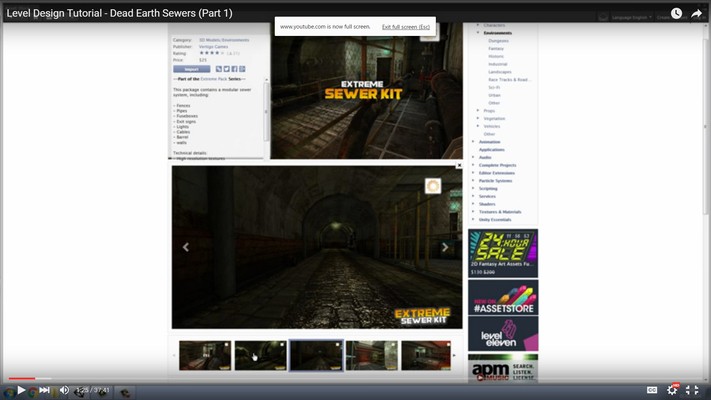Seek on the red video progress bar
The width and height of the screenshot is (711, 400).
coord(22,378)
